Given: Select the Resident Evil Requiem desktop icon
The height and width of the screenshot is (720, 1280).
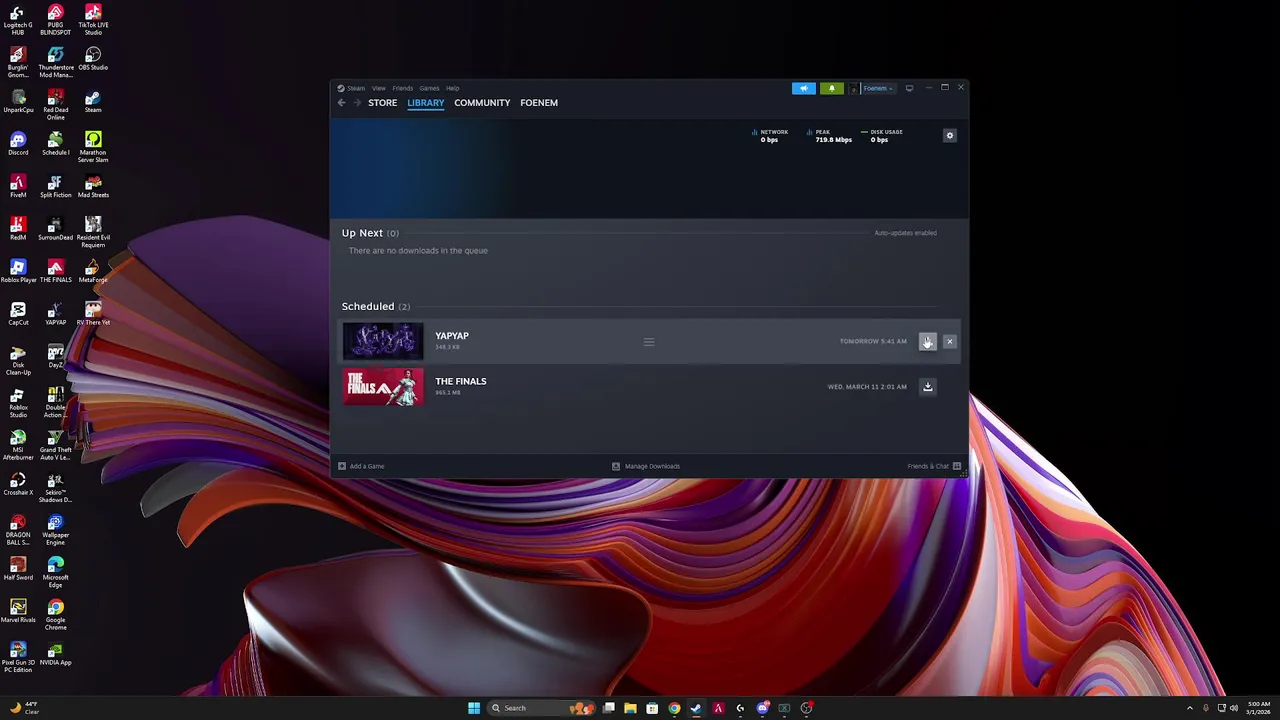Looking at the screenshot, I should pos(93,233).
